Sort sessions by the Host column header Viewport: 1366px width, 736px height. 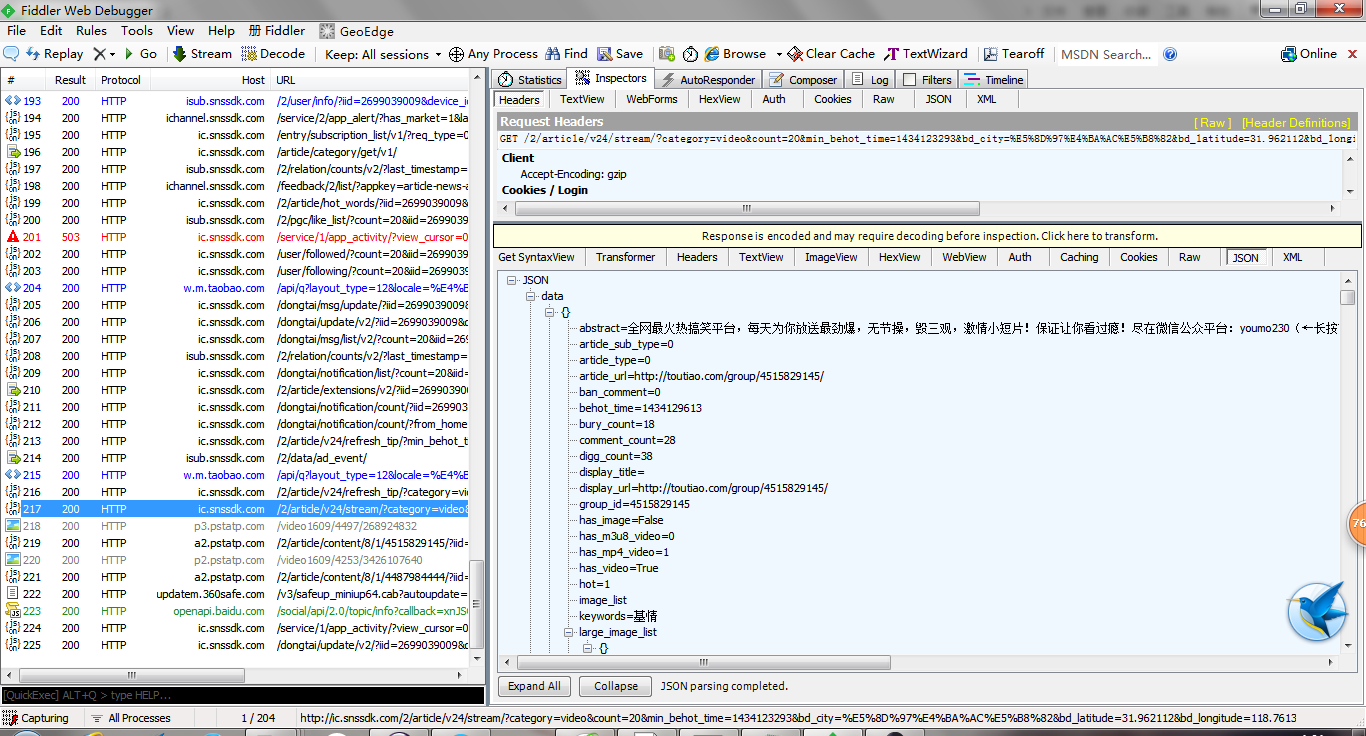(209, 80)
